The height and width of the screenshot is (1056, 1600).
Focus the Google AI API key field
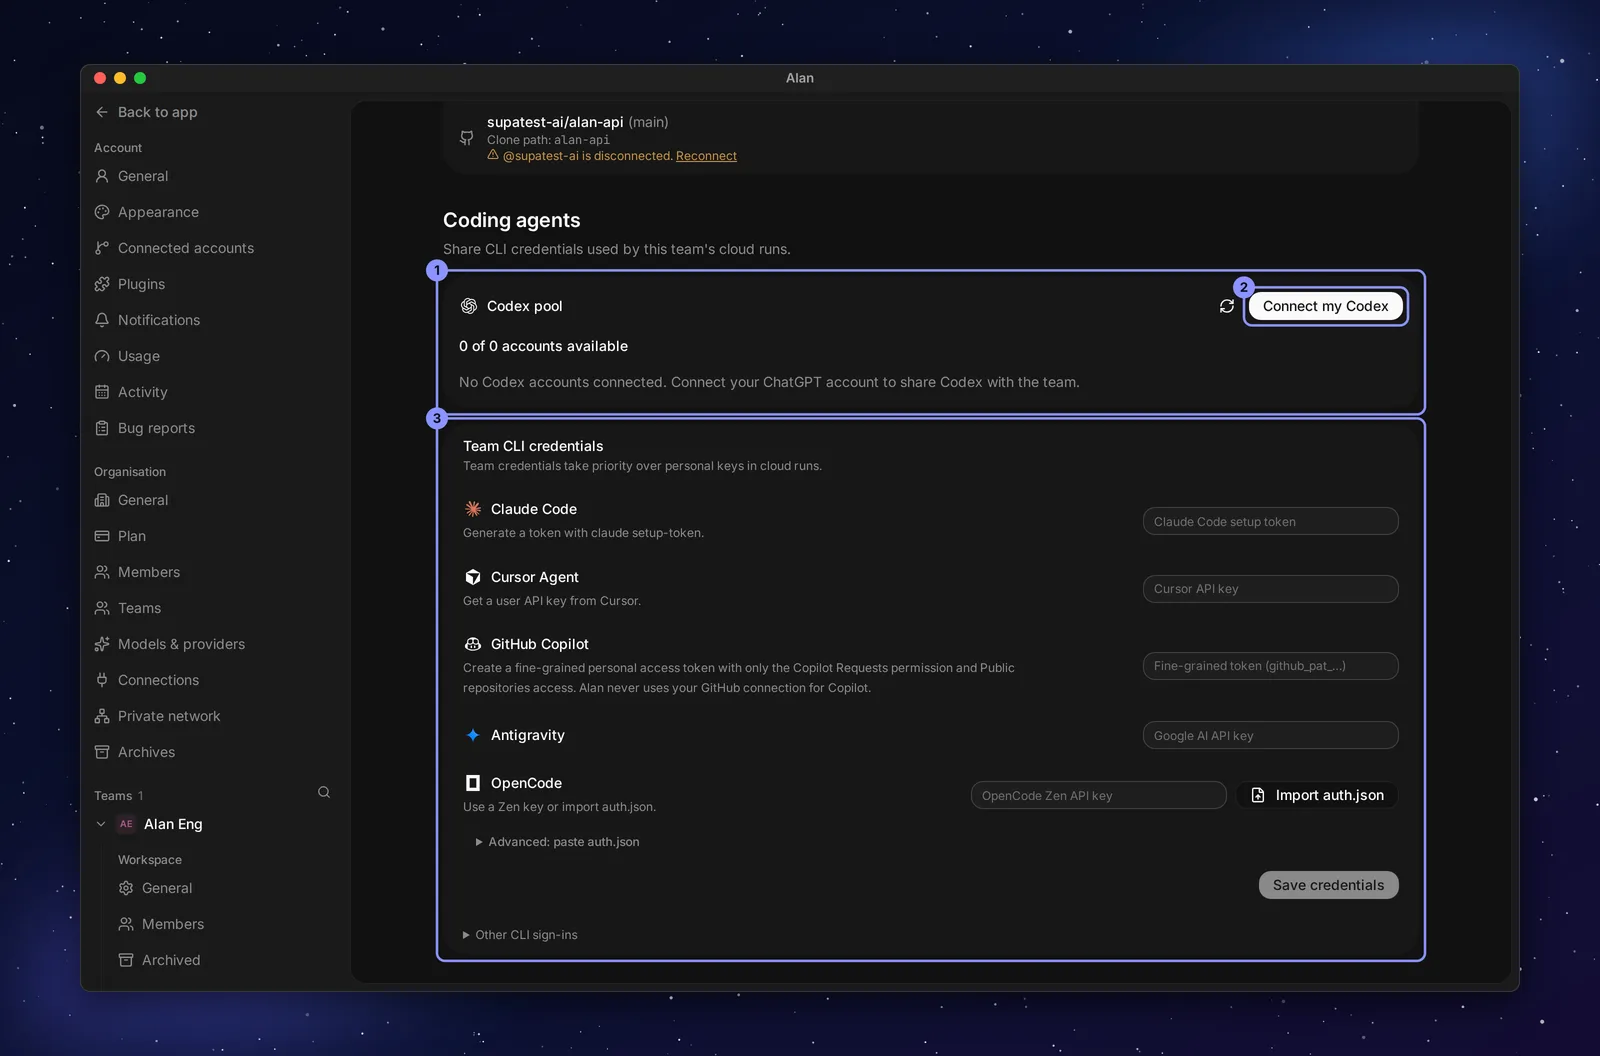(1270, 735)
